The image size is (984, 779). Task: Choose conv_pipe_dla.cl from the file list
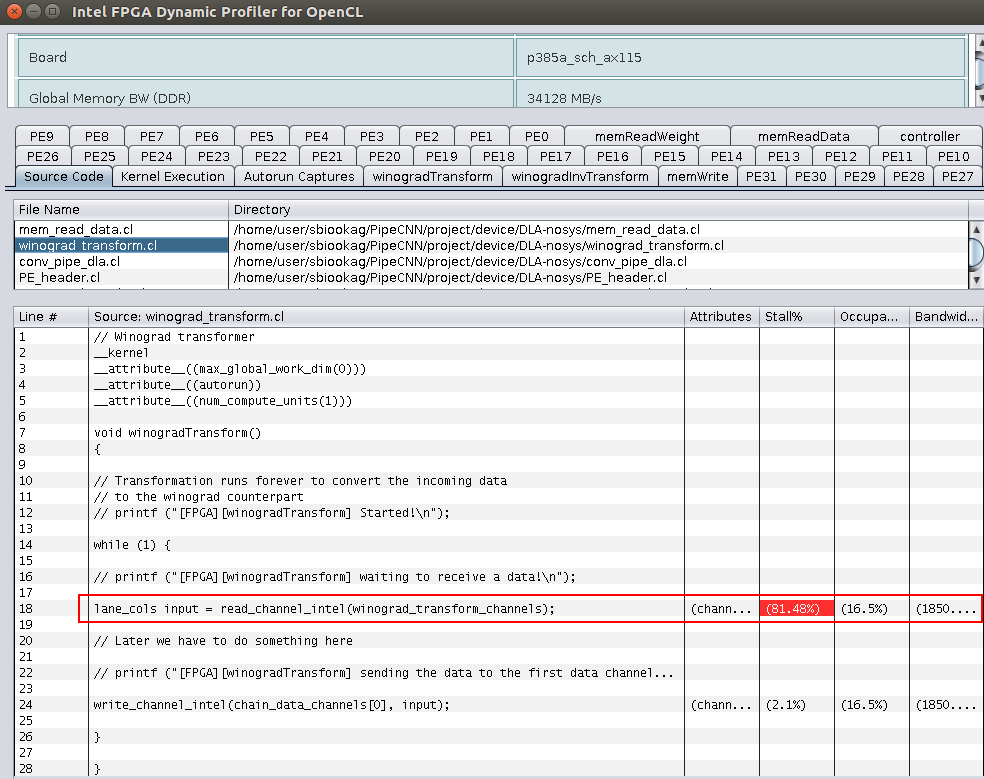70,261
